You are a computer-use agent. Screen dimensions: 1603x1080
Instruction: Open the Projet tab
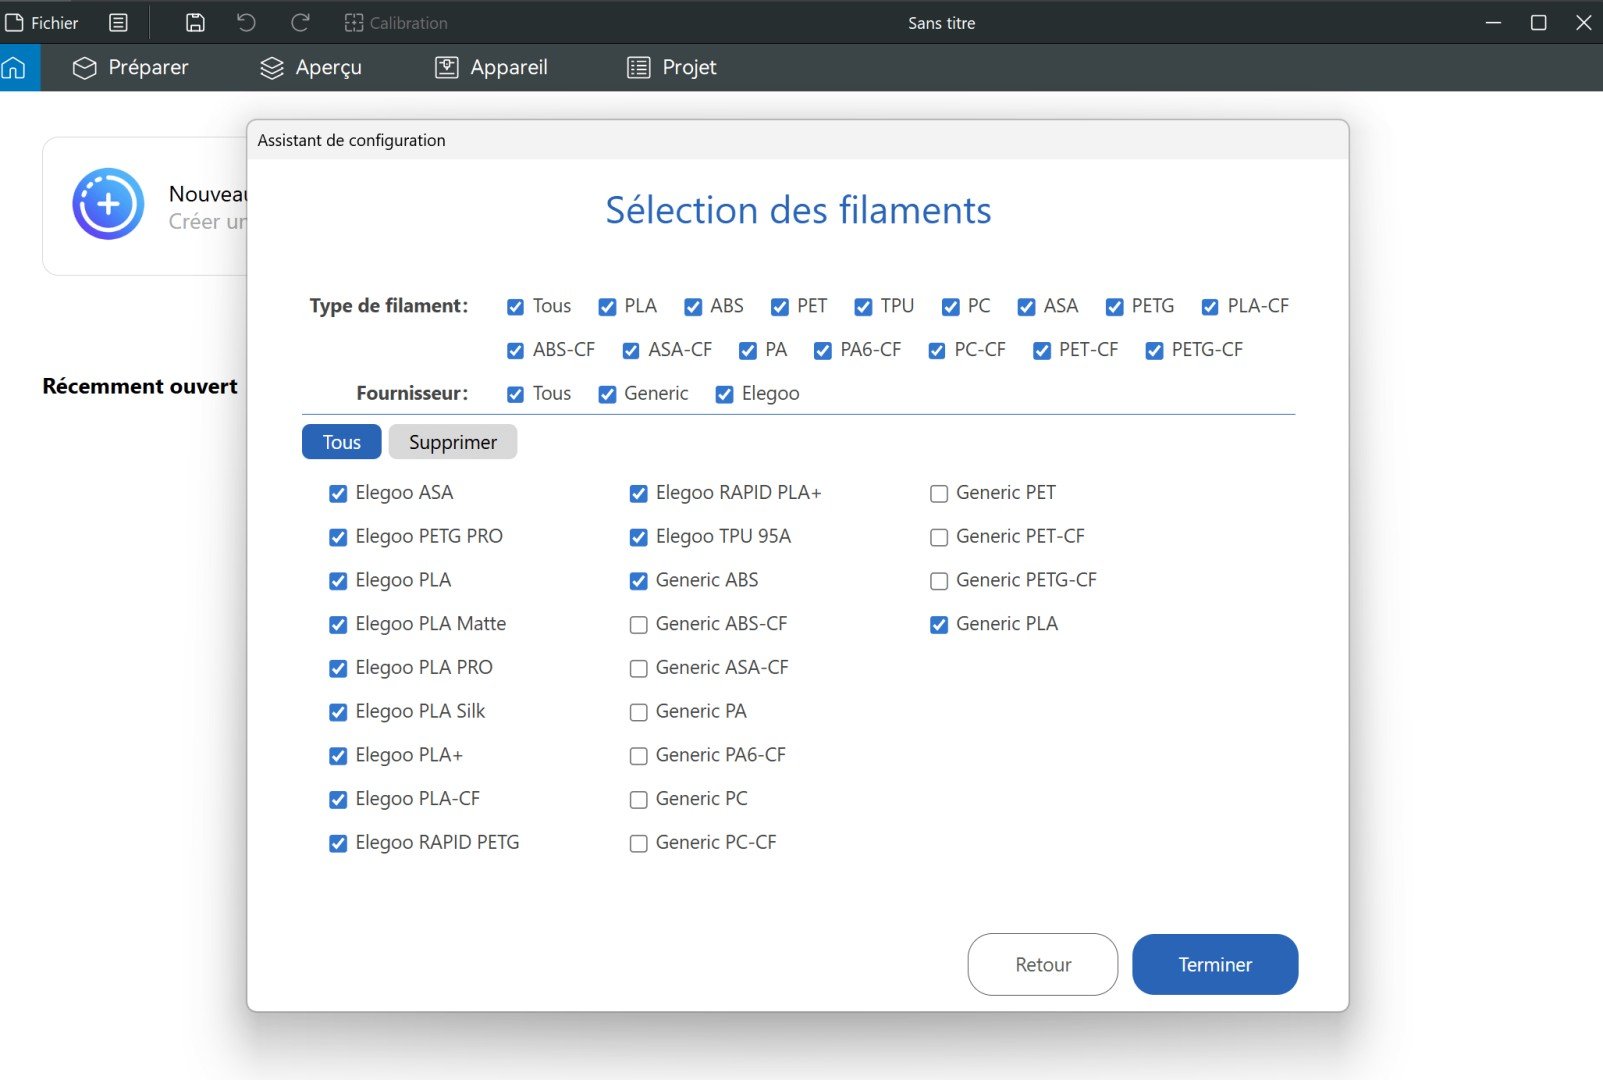(672, 67)
